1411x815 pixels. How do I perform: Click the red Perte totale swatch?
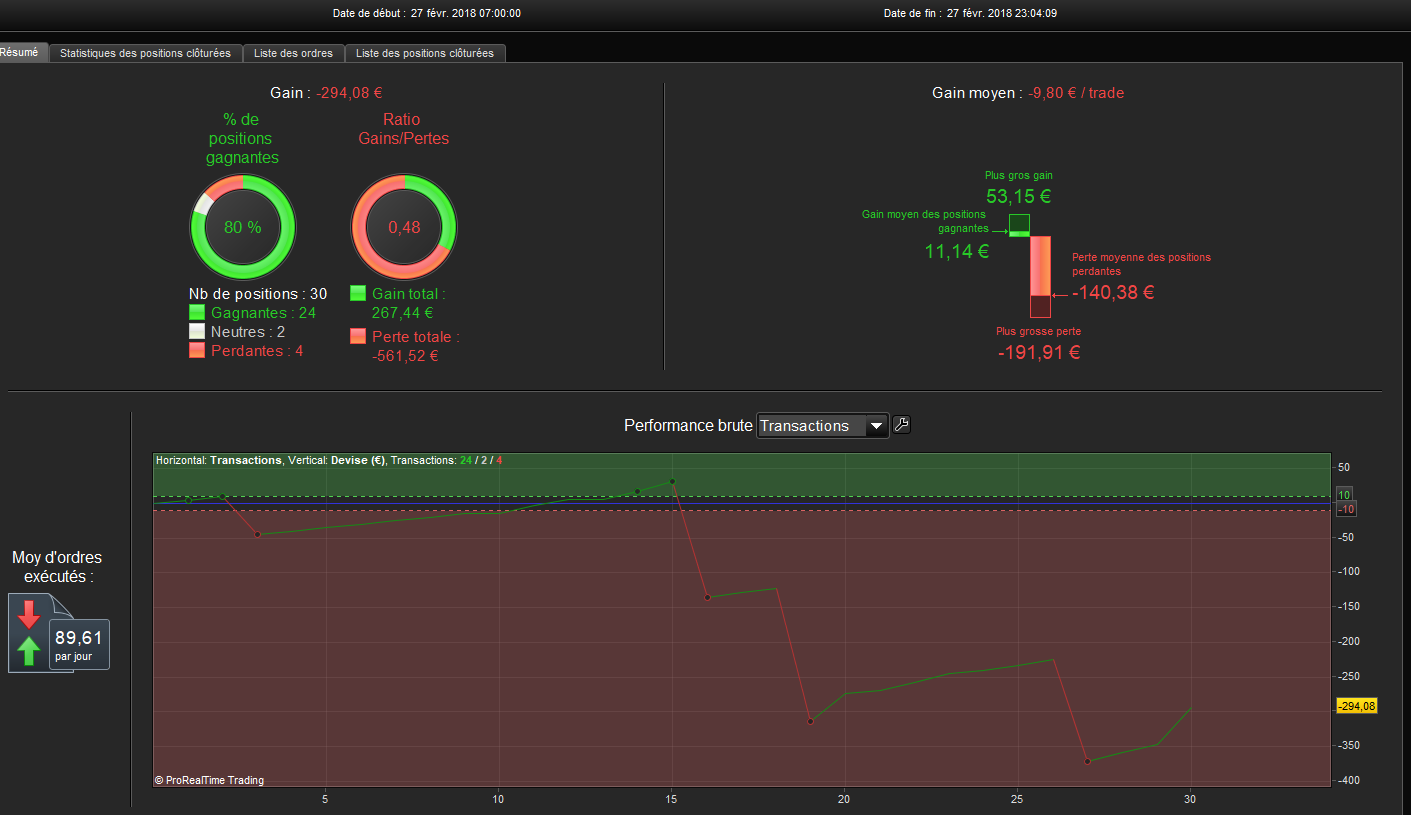click(x=358, y=337)
